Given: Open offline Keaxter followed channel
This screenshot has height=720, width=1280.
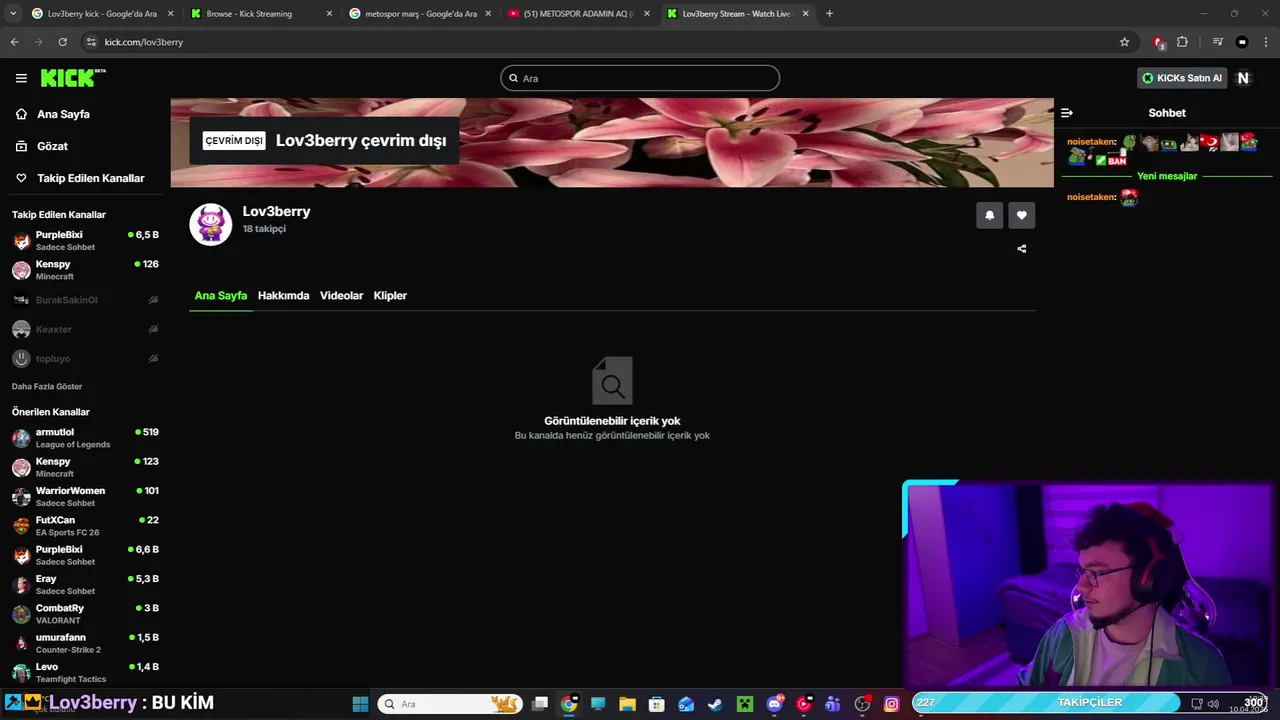Looking at the screenshot, I should point(85,329).
